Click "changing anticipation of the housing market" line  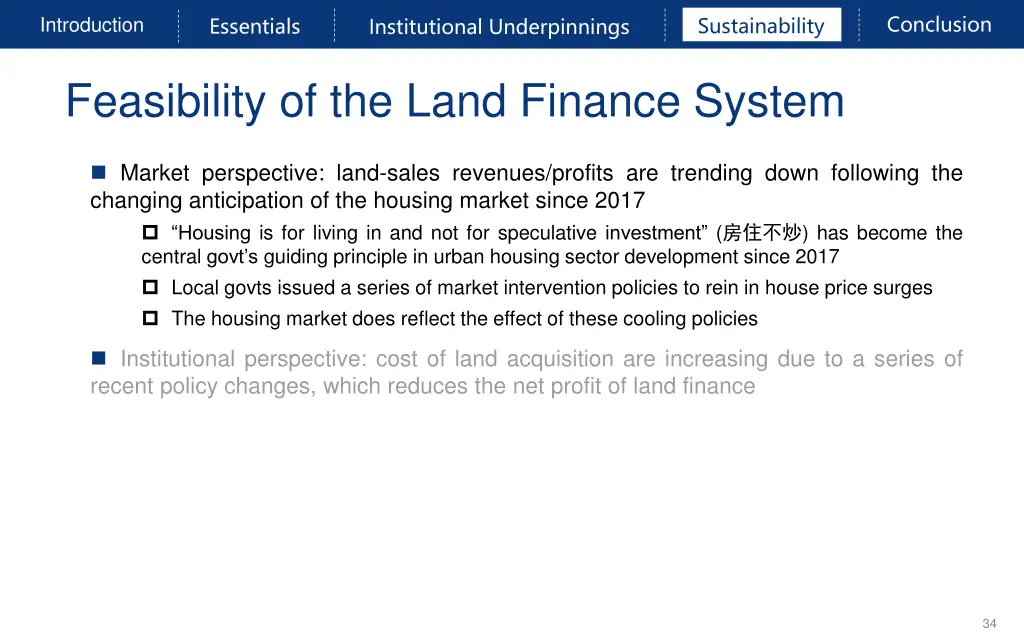367,200
